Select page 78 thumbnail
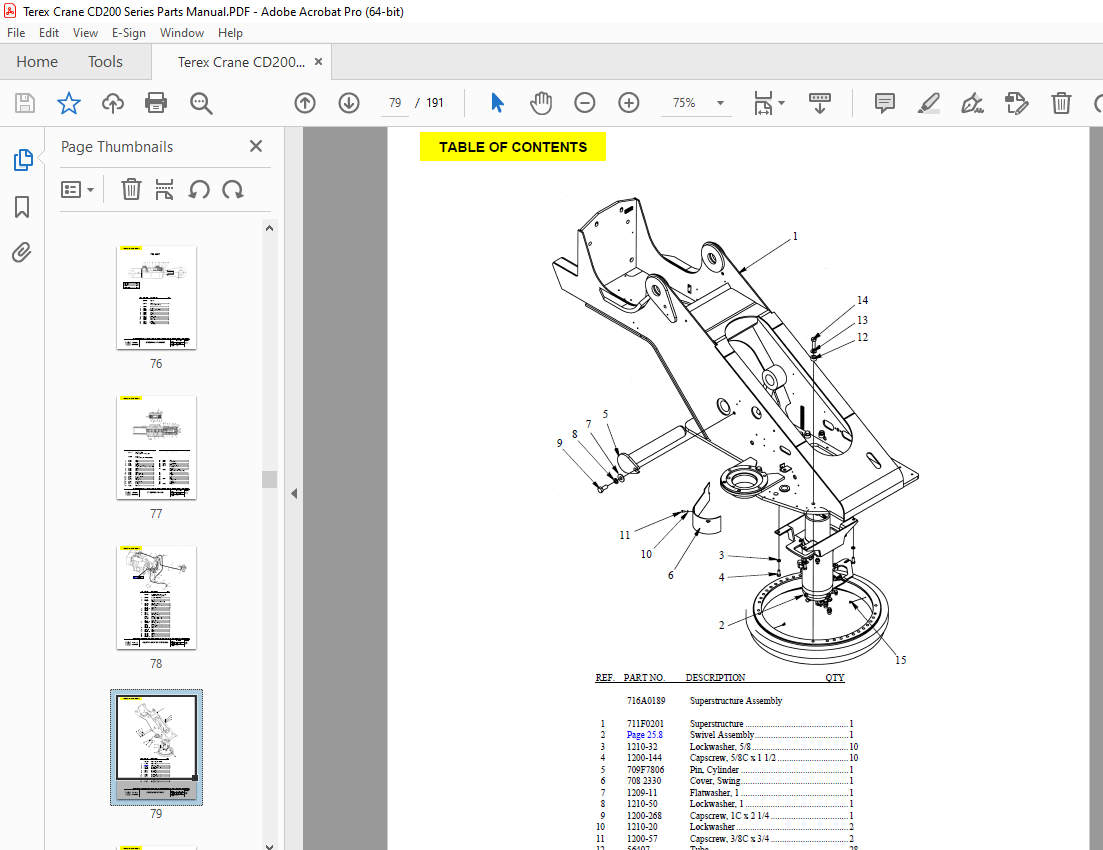This screenshot has height=850, width=1103. pyautogui.click(x=156, y=597)
